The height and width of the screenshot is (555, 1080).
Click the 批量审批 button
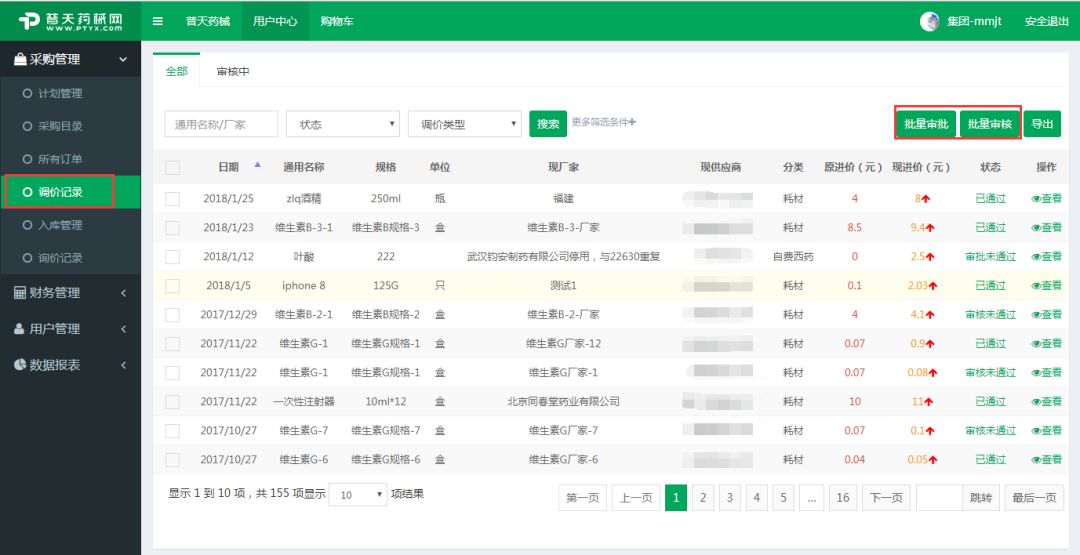click(926, 124)
